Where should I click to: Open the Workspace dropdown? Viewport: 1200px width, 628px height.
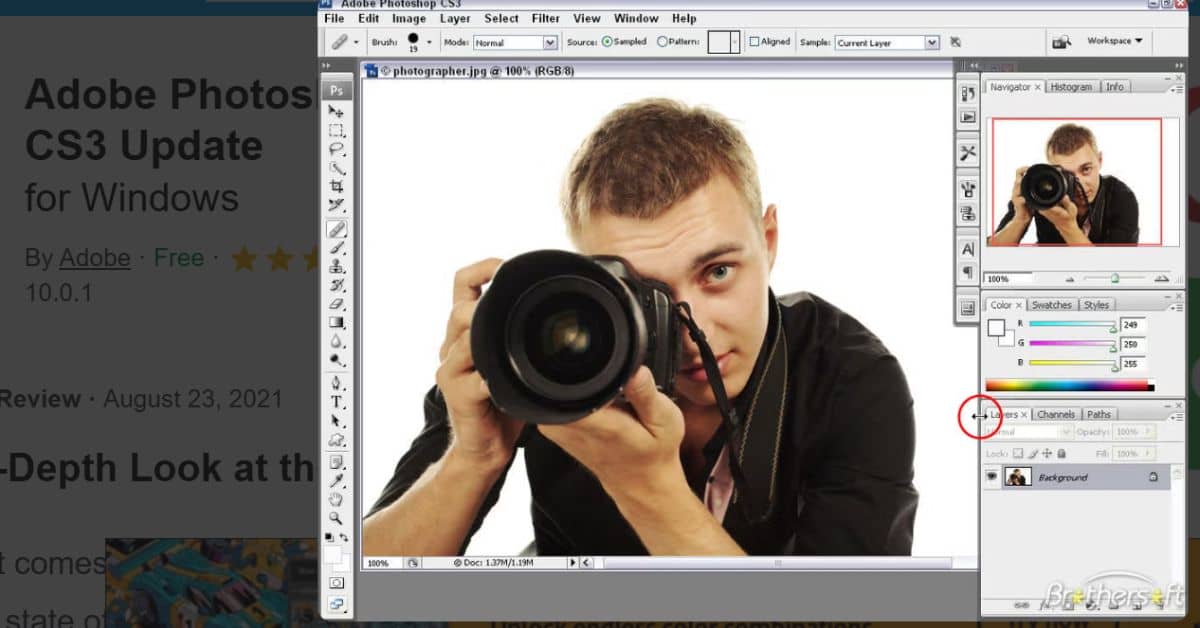pyautogui.click(x=1114, y=41)
